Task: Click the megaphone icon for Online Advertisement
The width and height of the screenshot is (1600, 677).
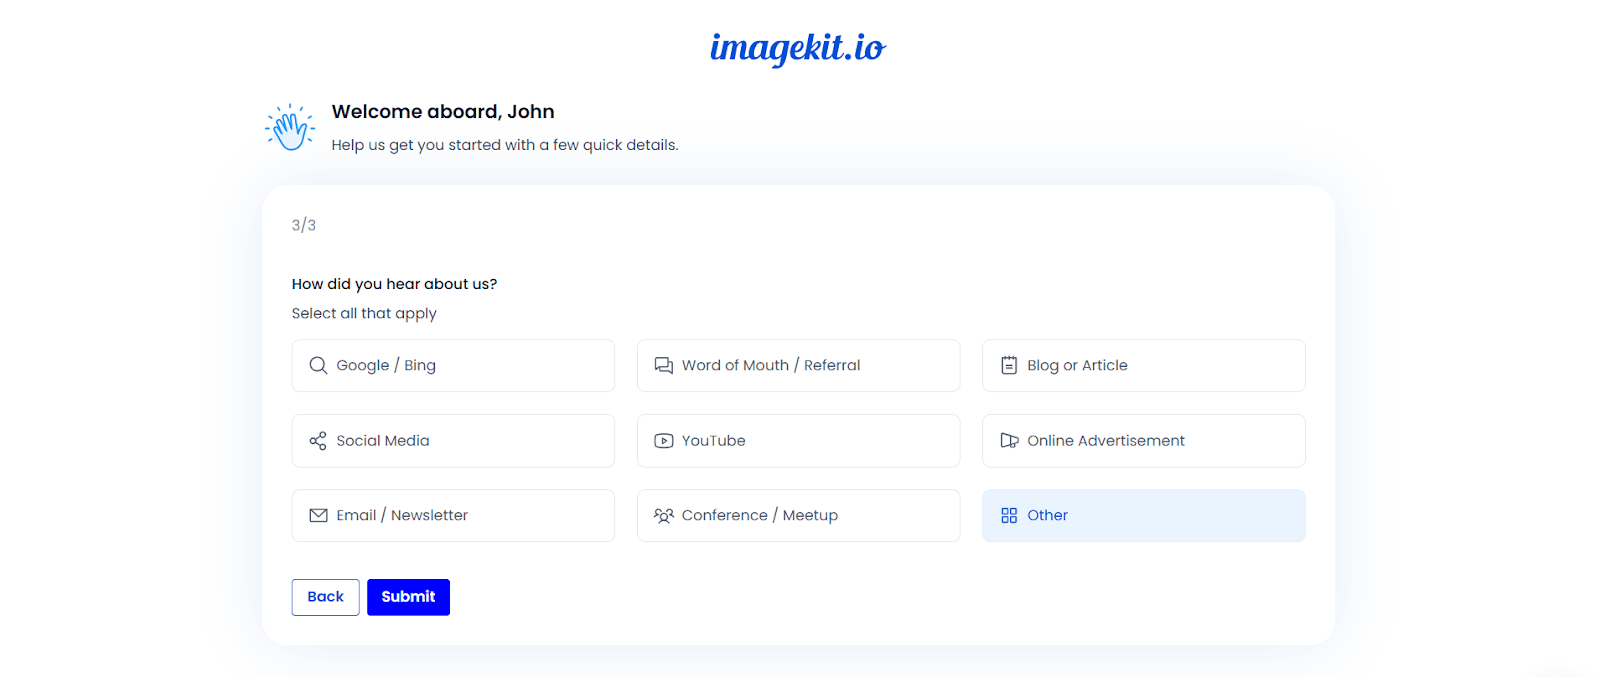Action: pyautogui.click(x=1009, y=441)
